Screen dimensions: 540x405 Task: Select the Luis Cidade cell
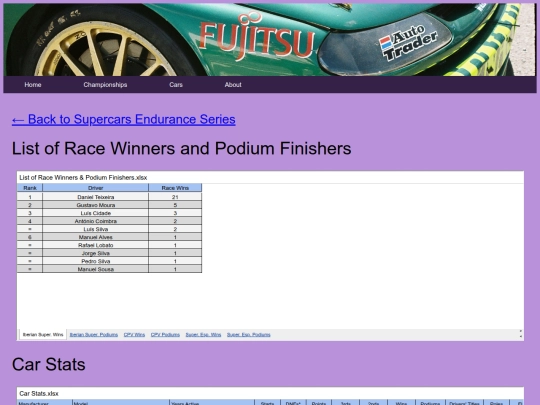click(96, 213)
